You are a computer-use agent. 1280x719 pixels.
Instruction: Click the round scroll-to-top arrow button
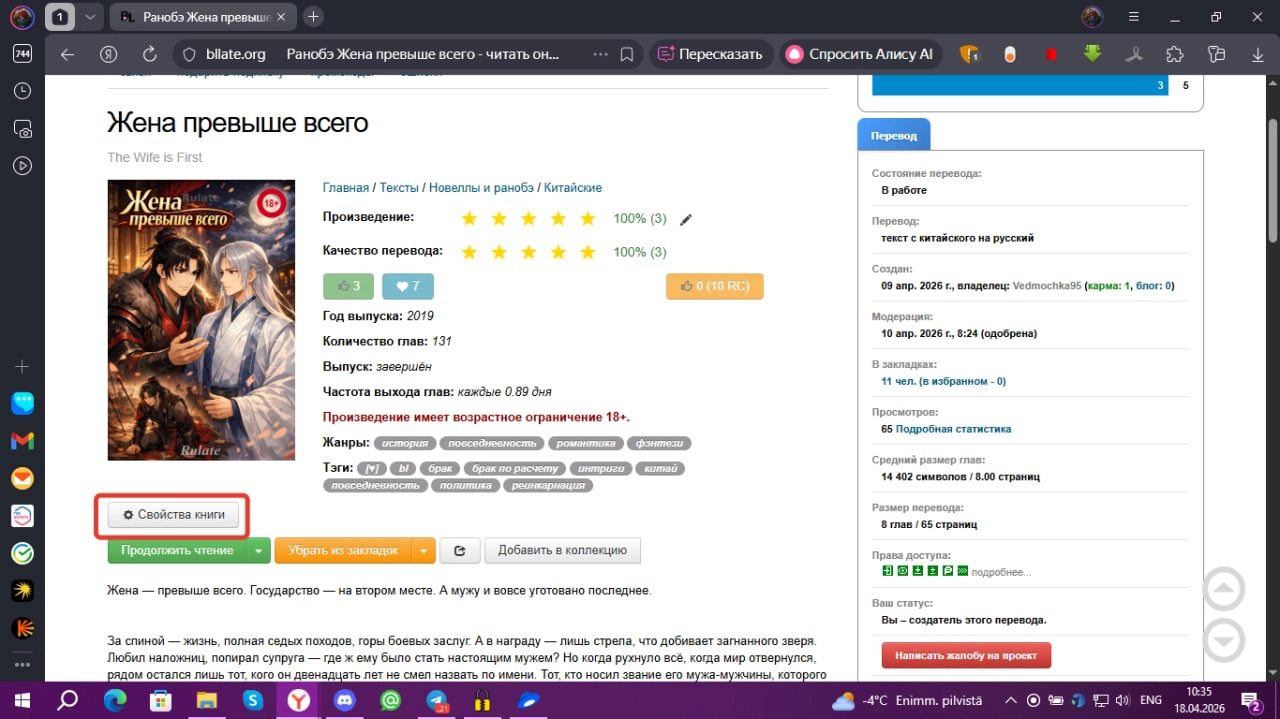pyautogui.click(x=1224, y=589)
